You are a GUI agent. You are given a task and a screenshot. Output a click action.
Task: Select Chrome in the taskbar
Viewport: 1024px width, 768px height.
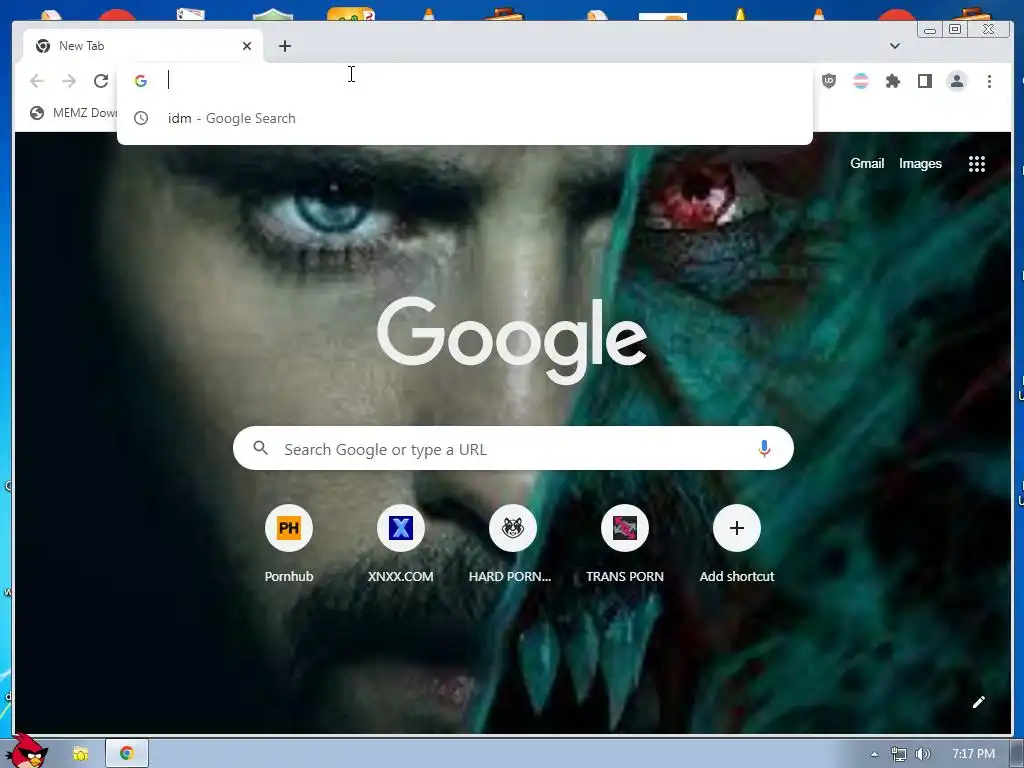(x=127, y=754)
